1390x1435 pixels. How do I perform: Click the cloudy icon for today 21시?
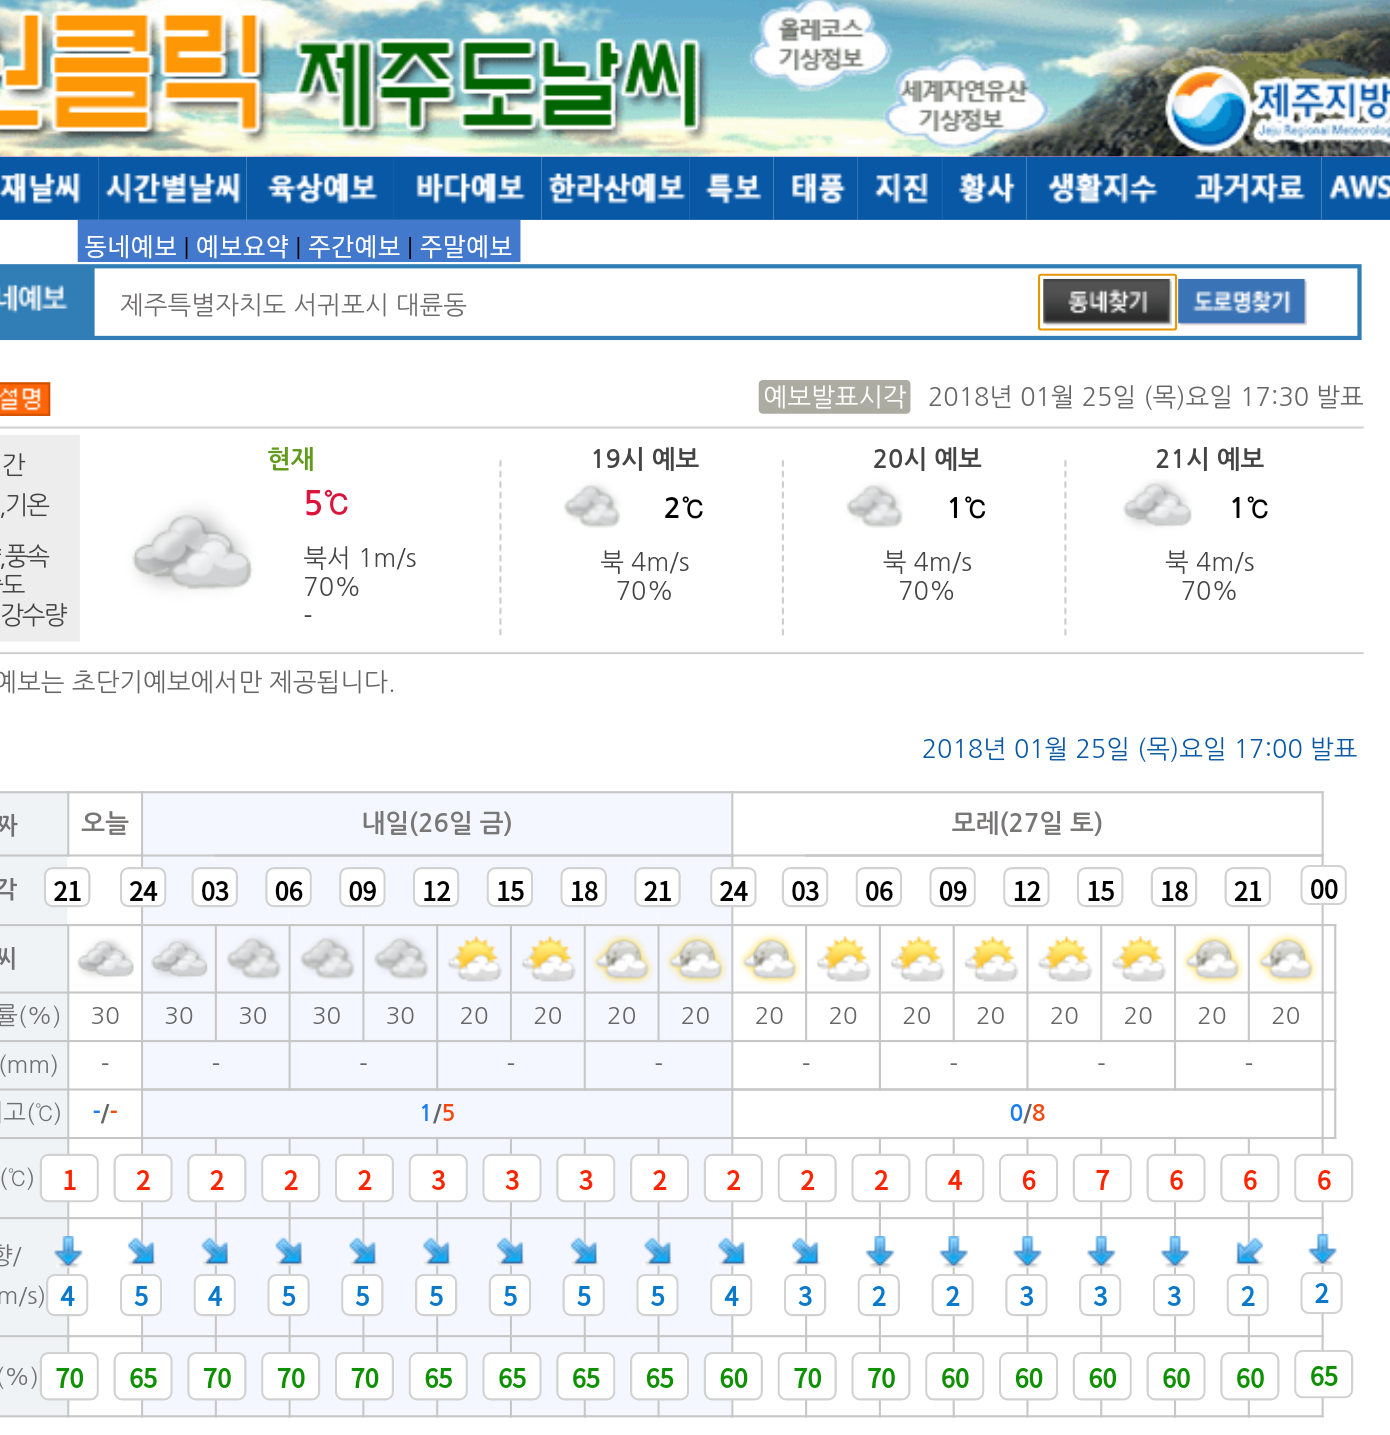click(x=105, y=960)
